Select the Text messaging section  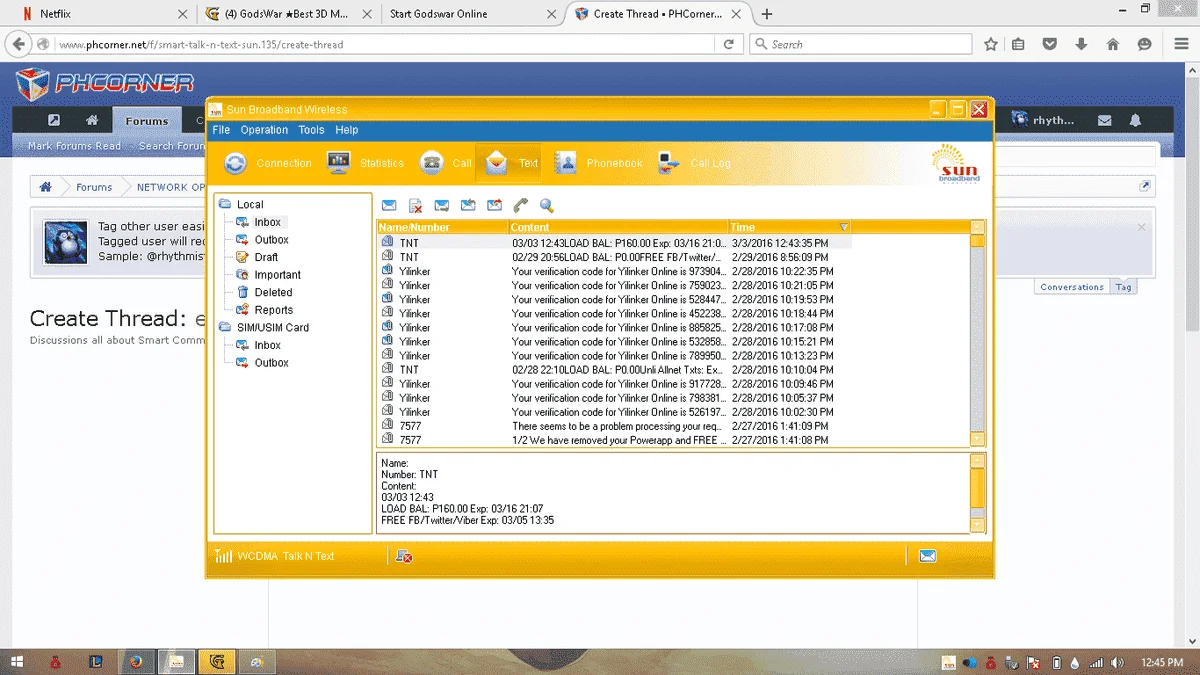[511, 163]
